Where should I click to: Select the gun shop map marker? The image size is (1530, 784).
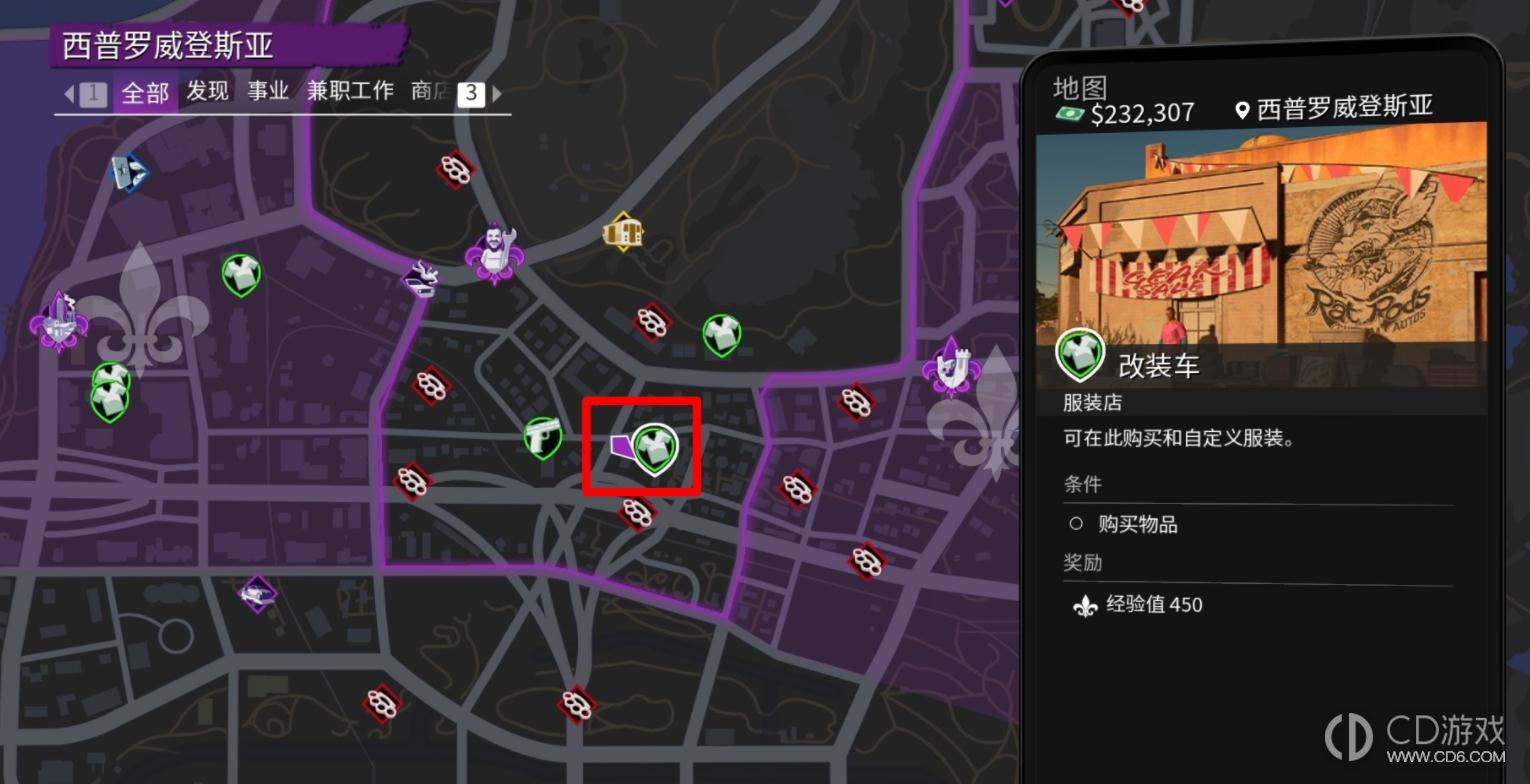(x=542, y=437)
